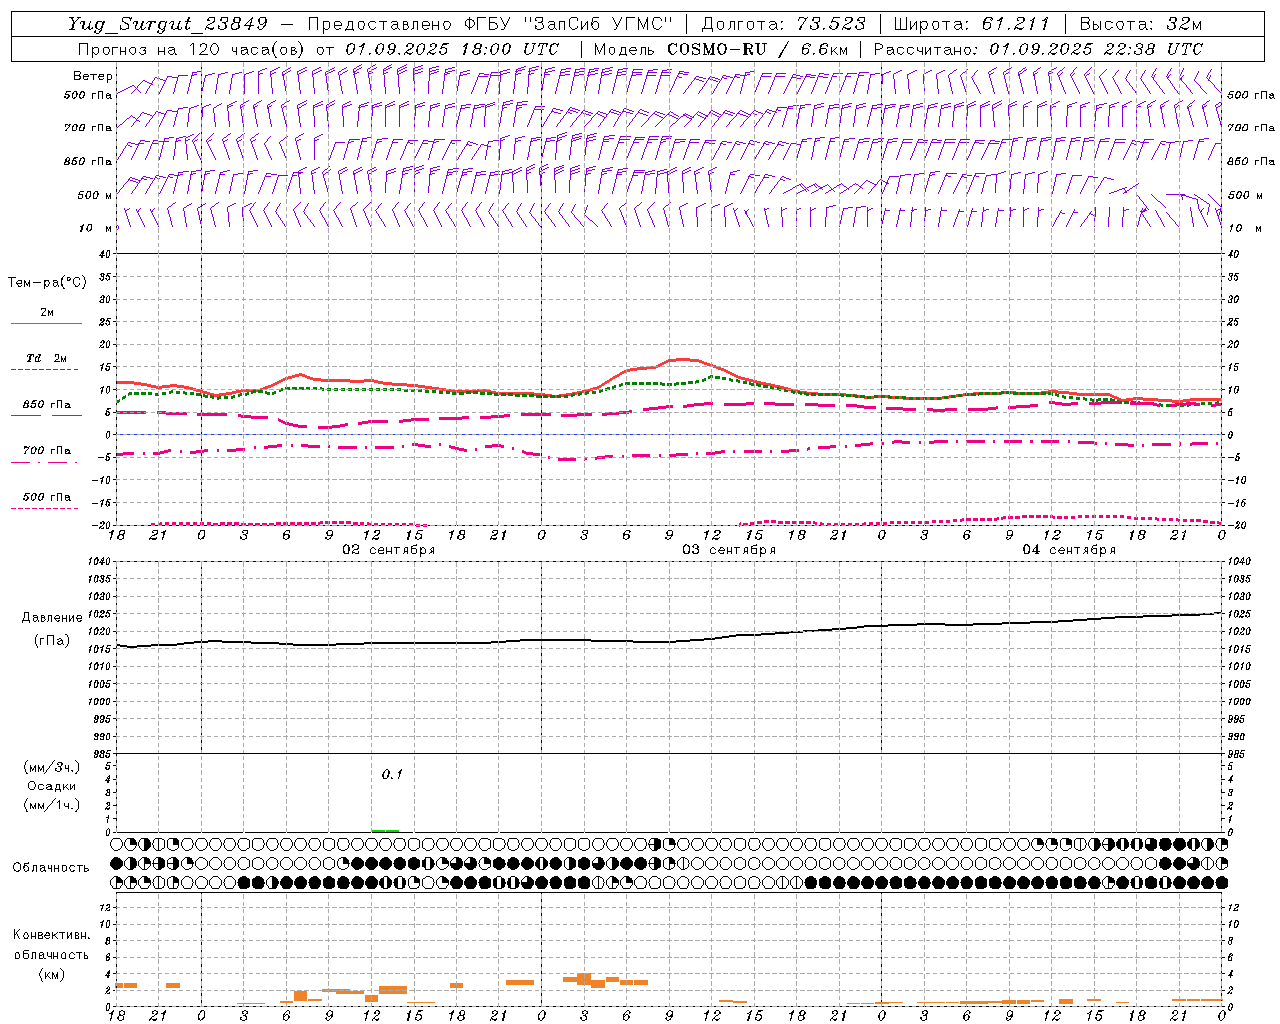Click the Тем-ра(°C) panel label

[47, 283]
